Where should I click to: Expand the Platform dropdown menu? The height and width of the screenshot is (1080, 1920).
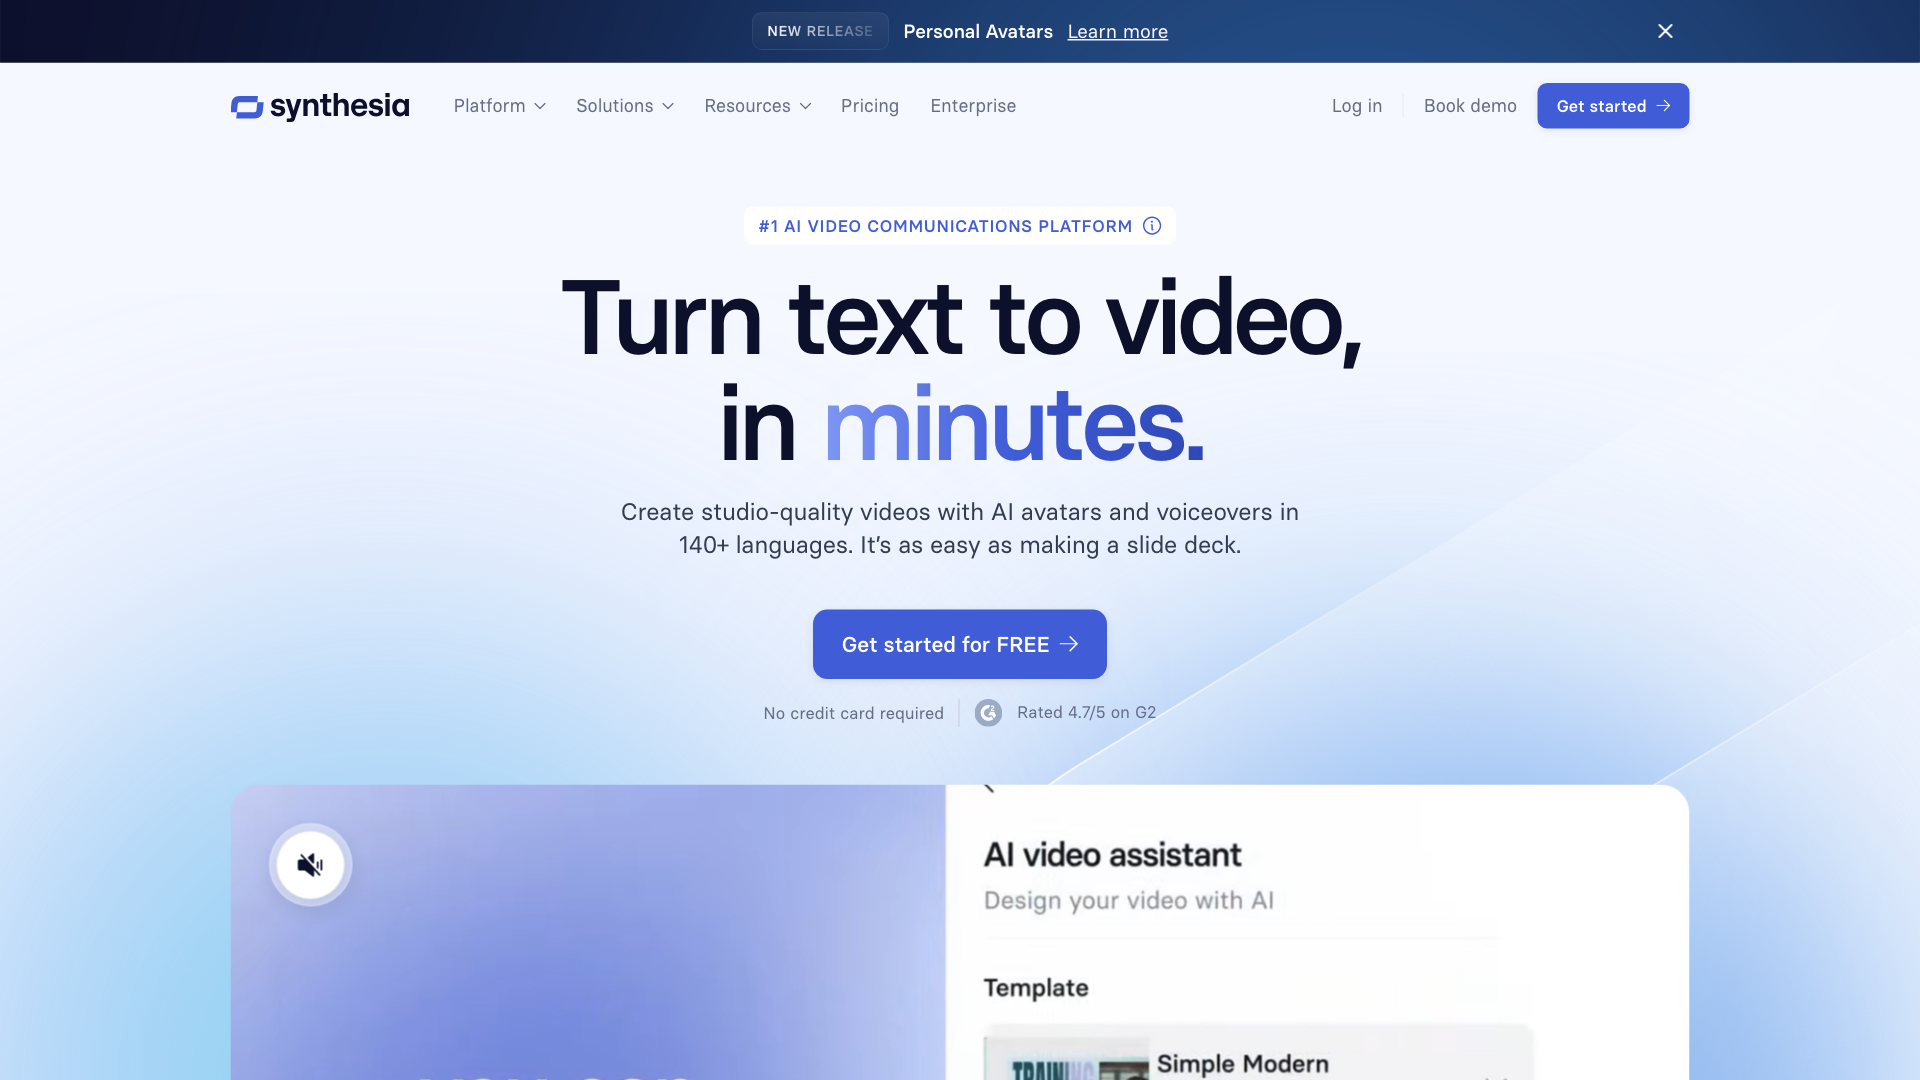[x=500, y=105]
